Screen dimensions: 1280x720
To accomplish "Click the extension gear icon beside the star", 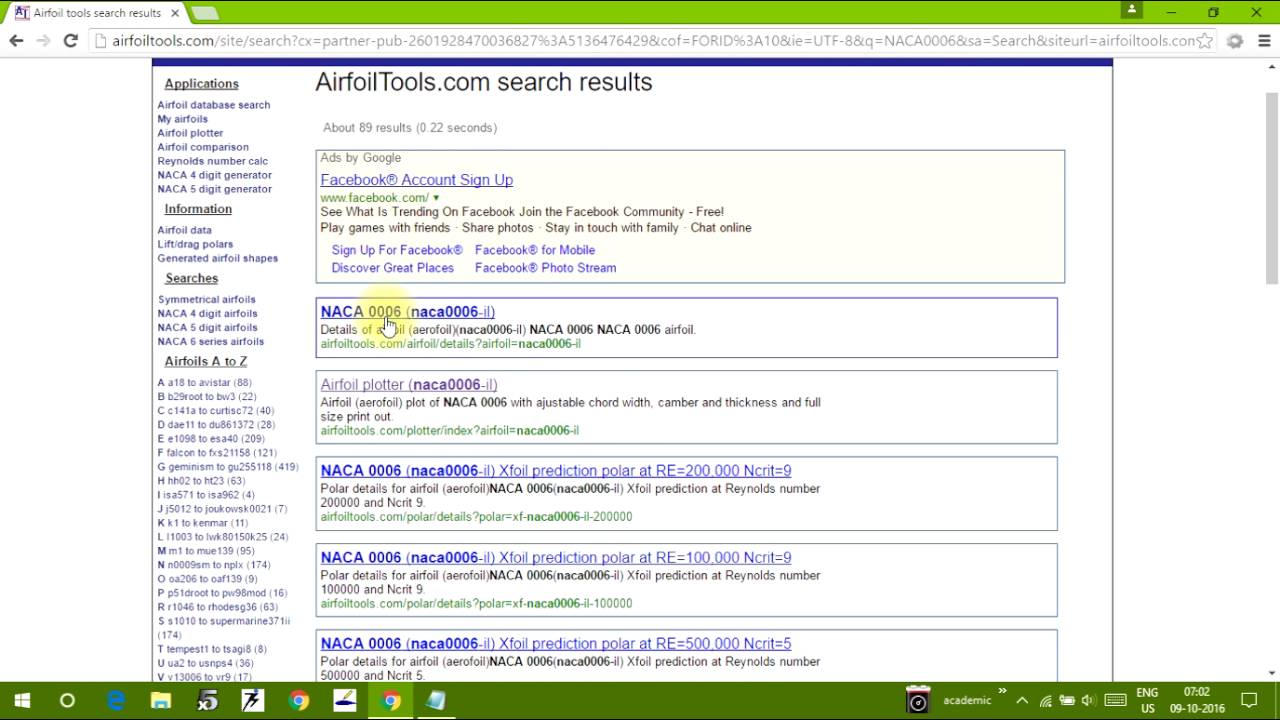I will point(1235,41).
